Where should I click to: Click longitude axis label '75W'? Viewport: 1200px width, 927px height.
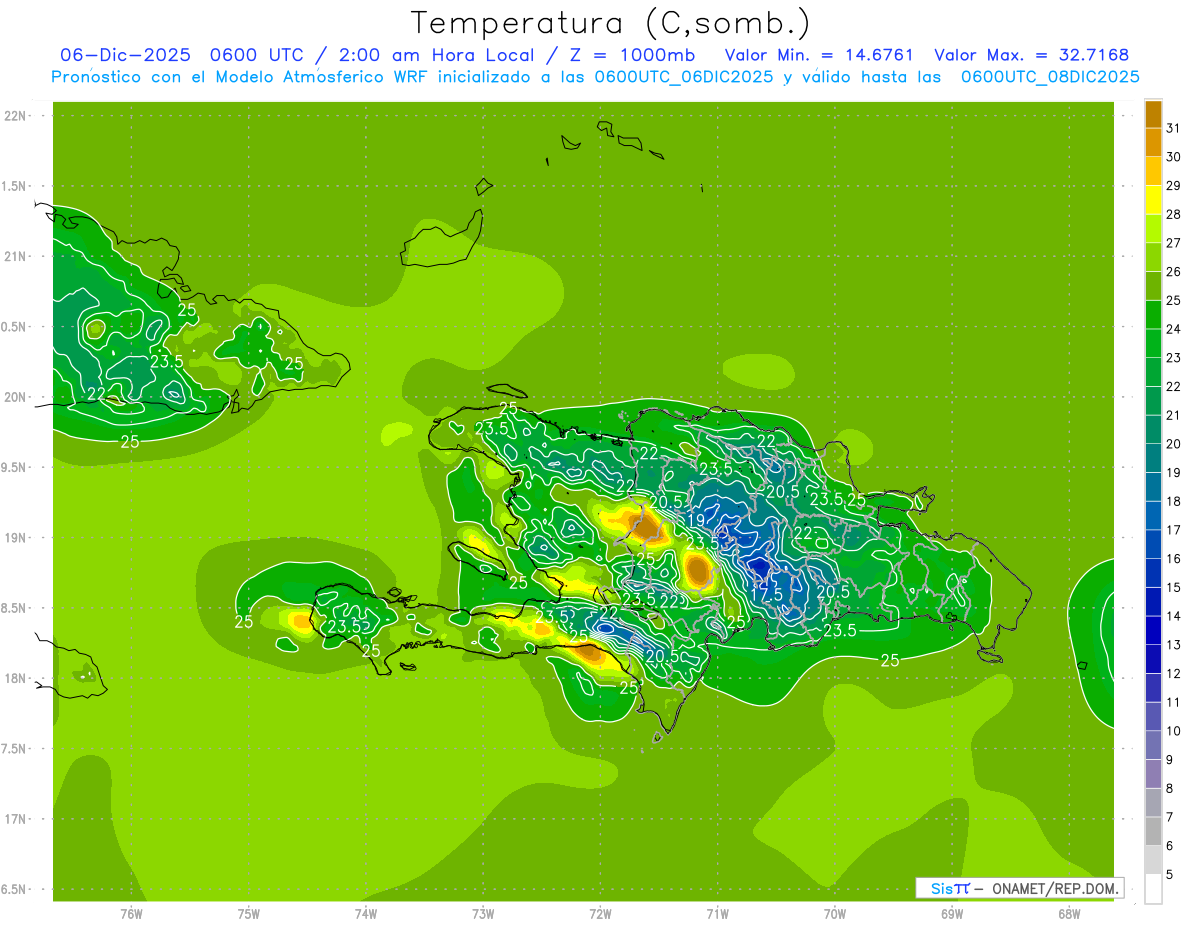click(x=248, y=913)
